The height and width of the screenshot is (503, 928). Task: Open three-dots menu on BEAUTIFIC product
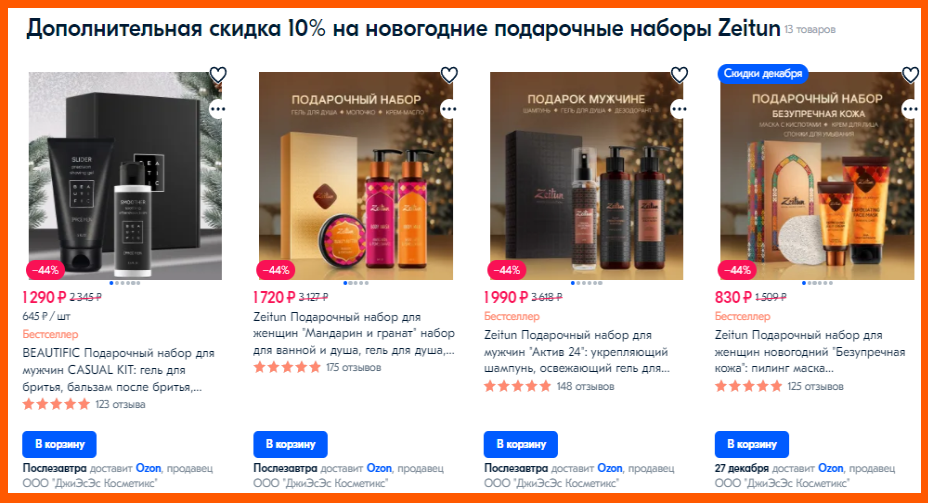coord(218,109)
